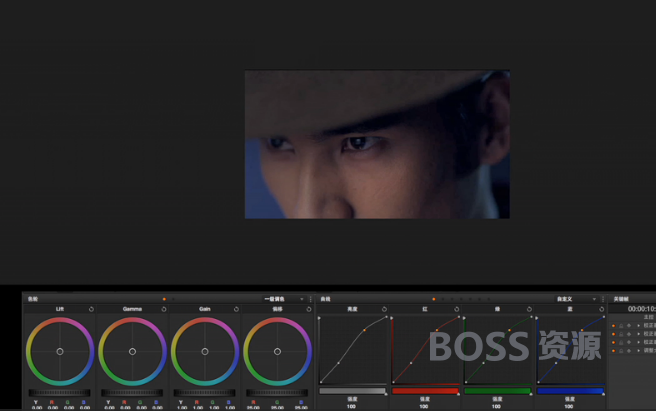Reset the Gamma color wheel
The height and width of the screenshot is (411, 656).
click(x=164, y=309)
